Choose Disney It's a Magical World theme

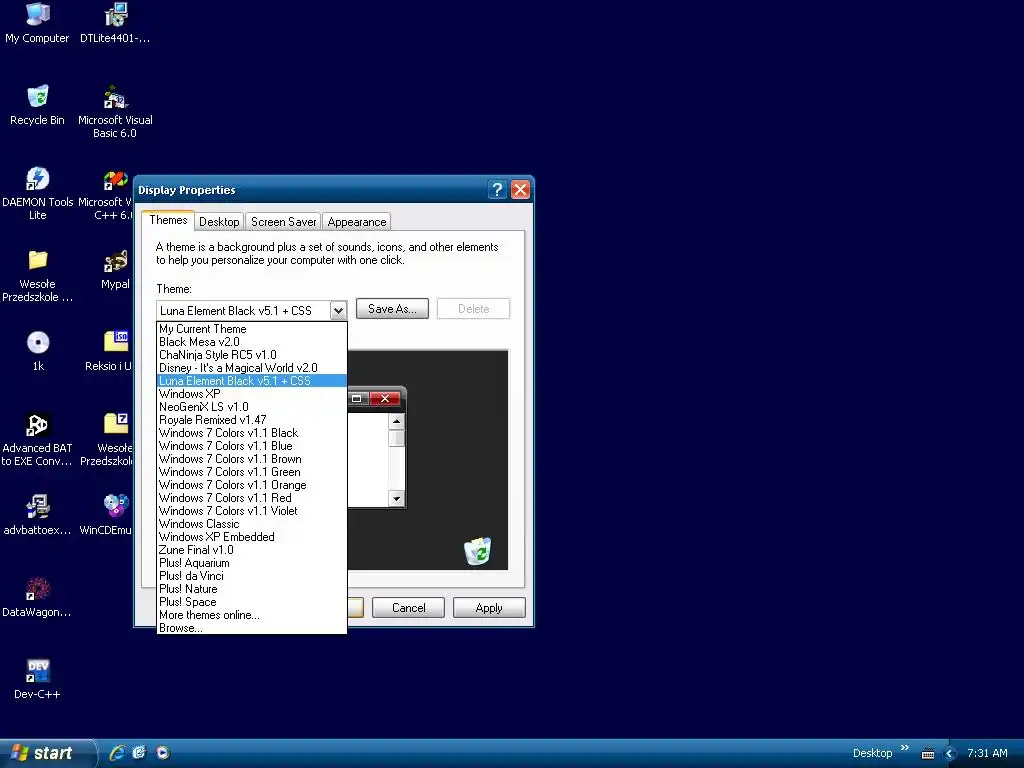[252, 368]
